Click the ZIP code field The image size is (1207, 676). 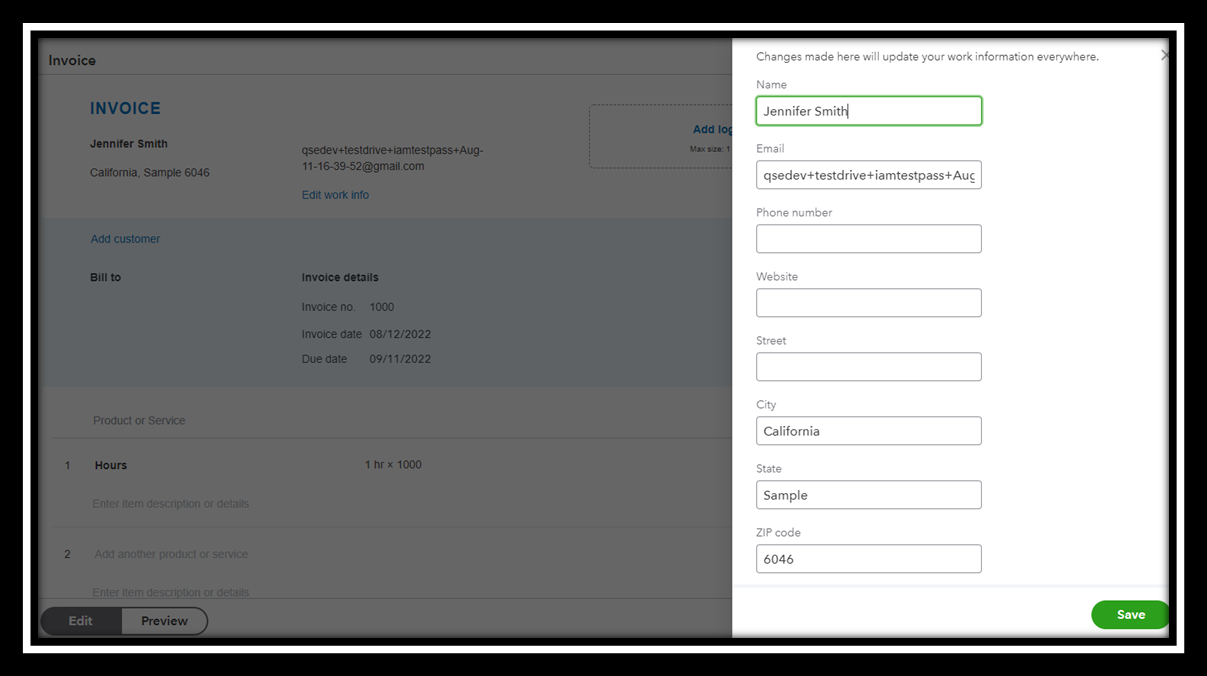(x=868, y=559)
